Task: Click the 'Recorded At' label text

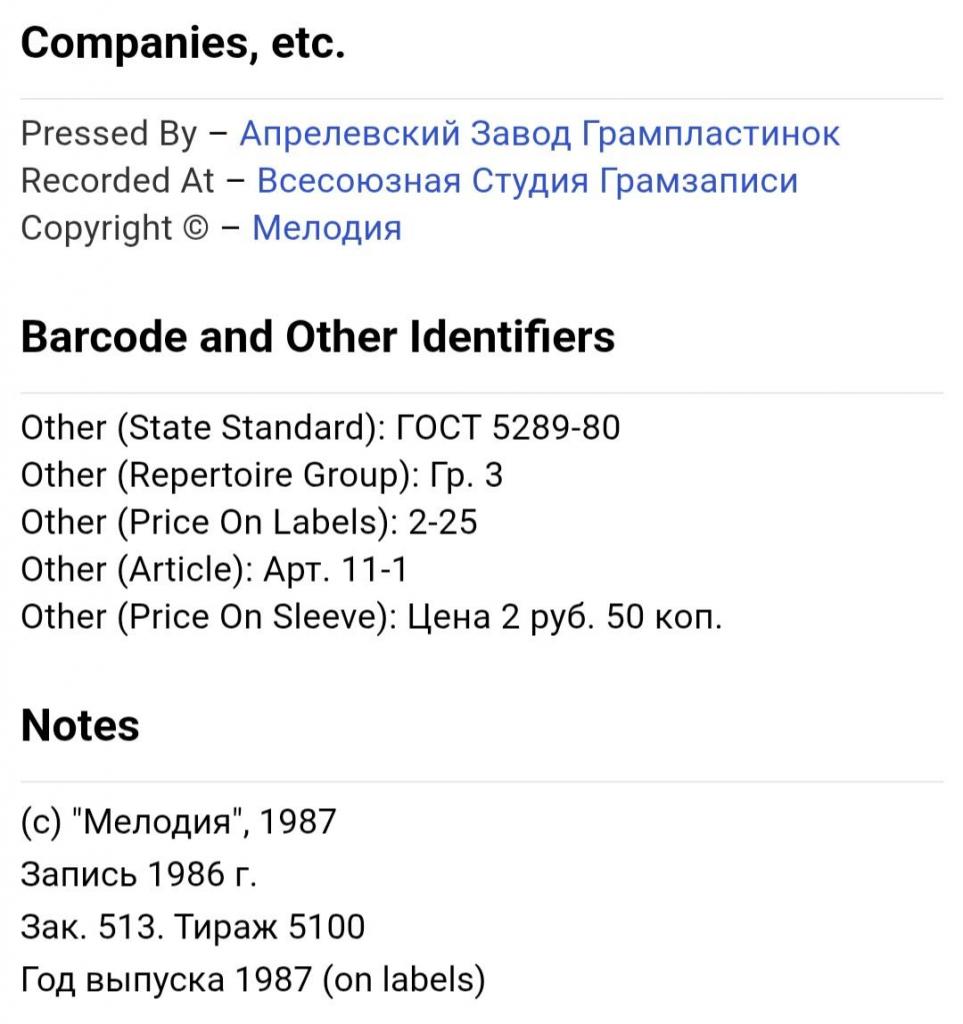Action: tap(118, 181)
